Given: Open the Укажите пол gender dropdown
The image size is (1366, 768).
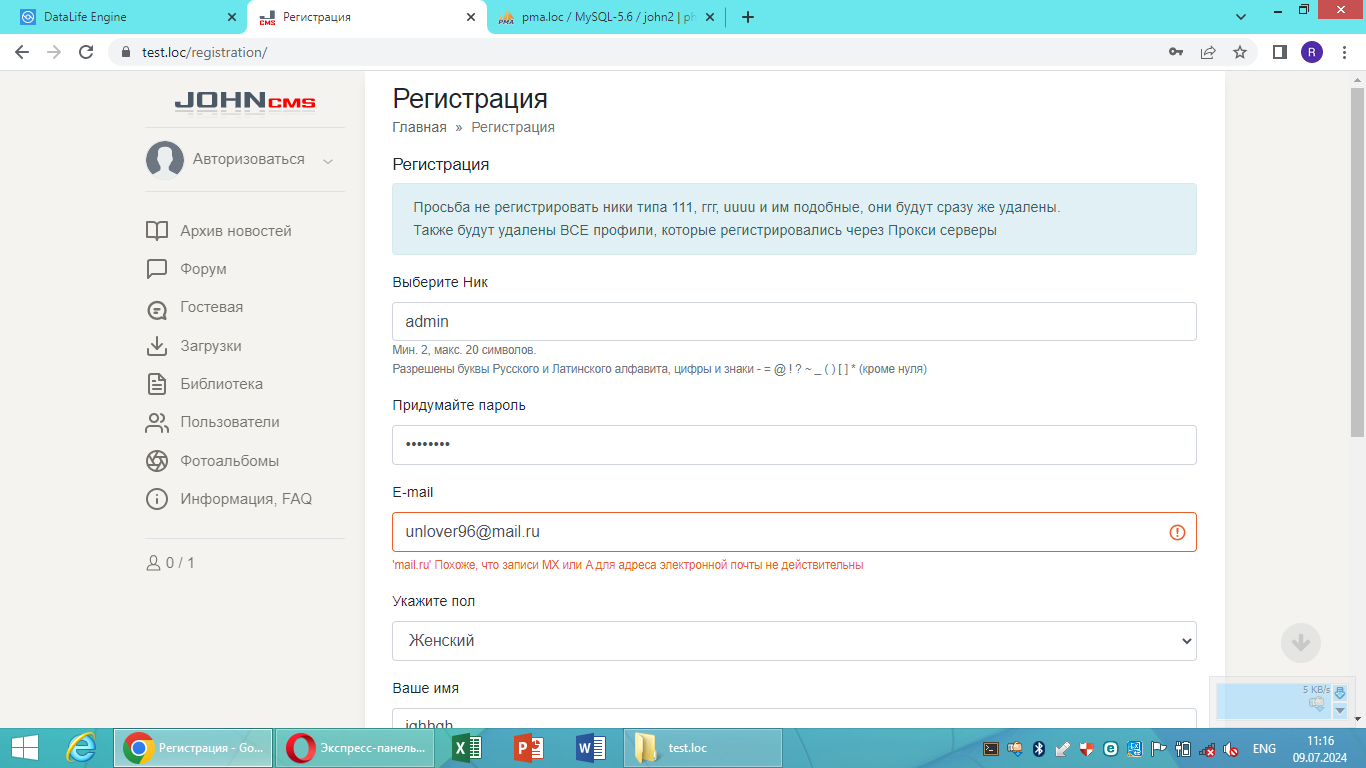Looking at the screenshot, I should click(794, 641).
